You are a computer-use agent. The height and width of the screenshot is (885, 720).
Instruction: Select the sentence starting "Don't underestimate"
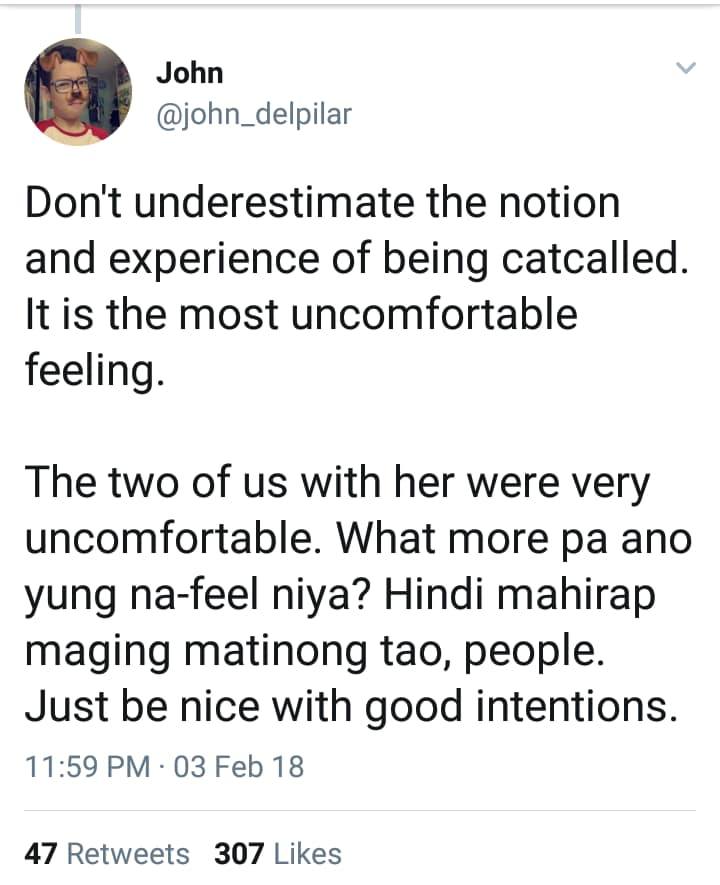pyautogui.click(x=357, y=230)
